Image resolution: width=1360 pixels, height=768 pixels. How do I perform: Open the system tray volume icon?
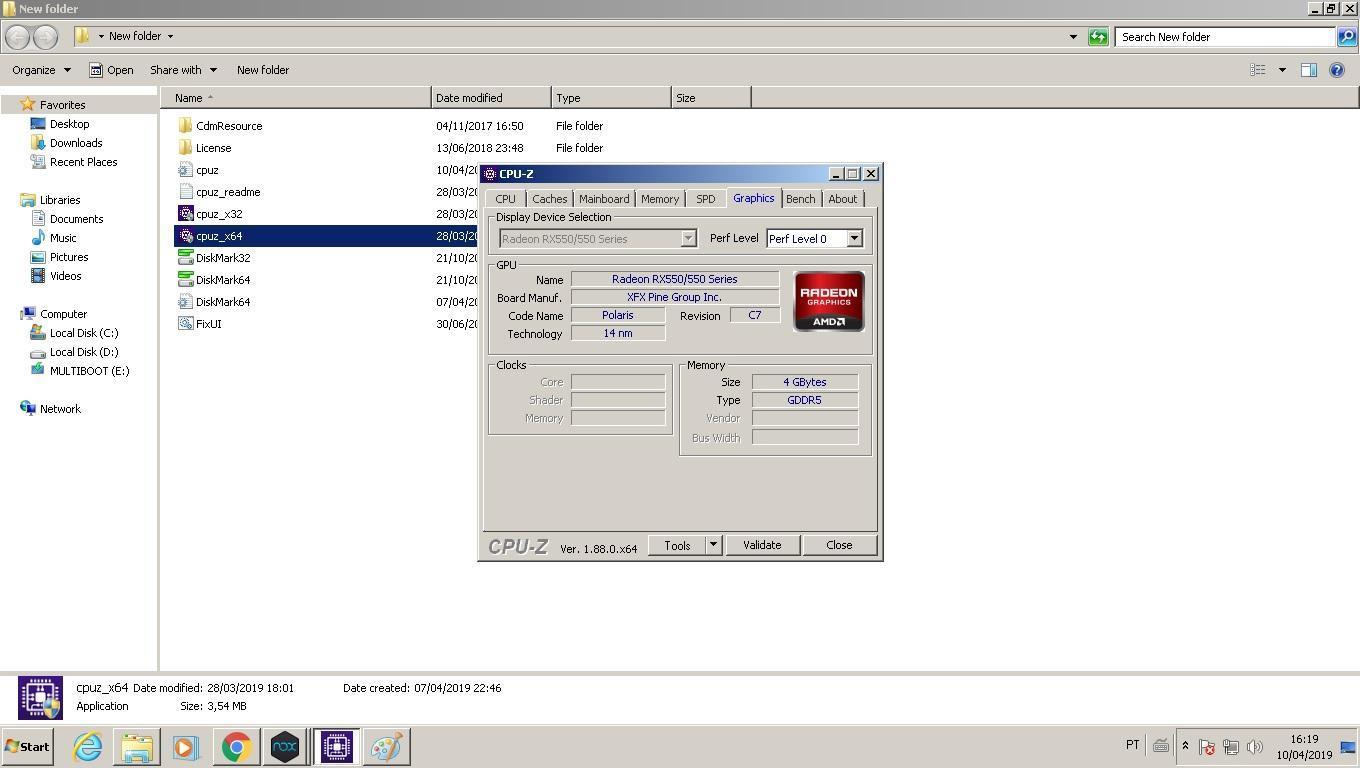(1255, 747)
